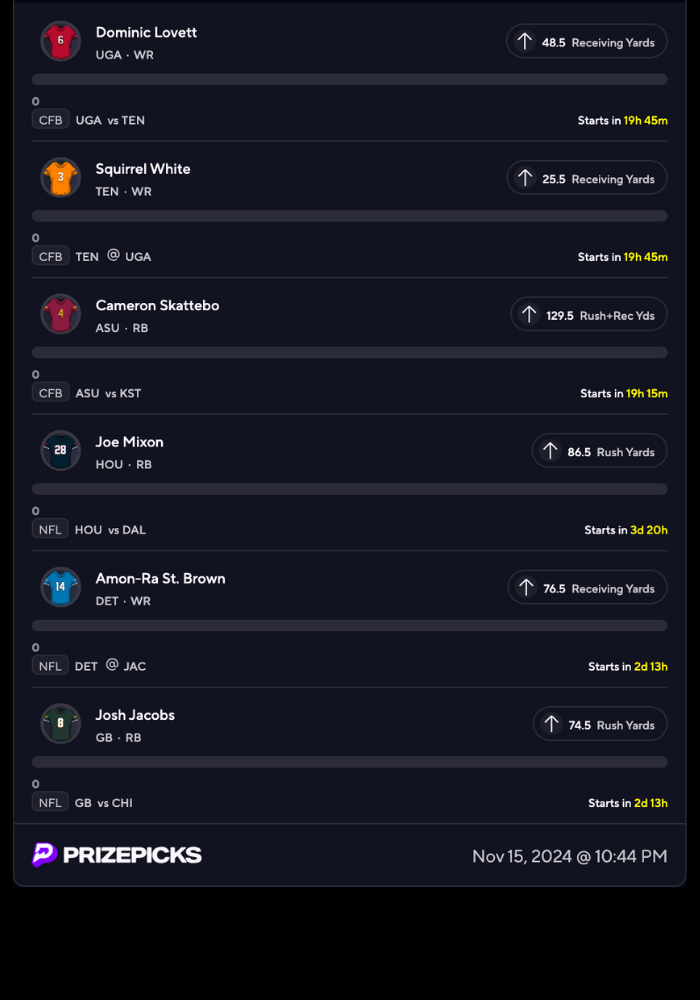Select the 74.5 Rush Yards pill
The image size is (700, 1000).
pos(599,725)
